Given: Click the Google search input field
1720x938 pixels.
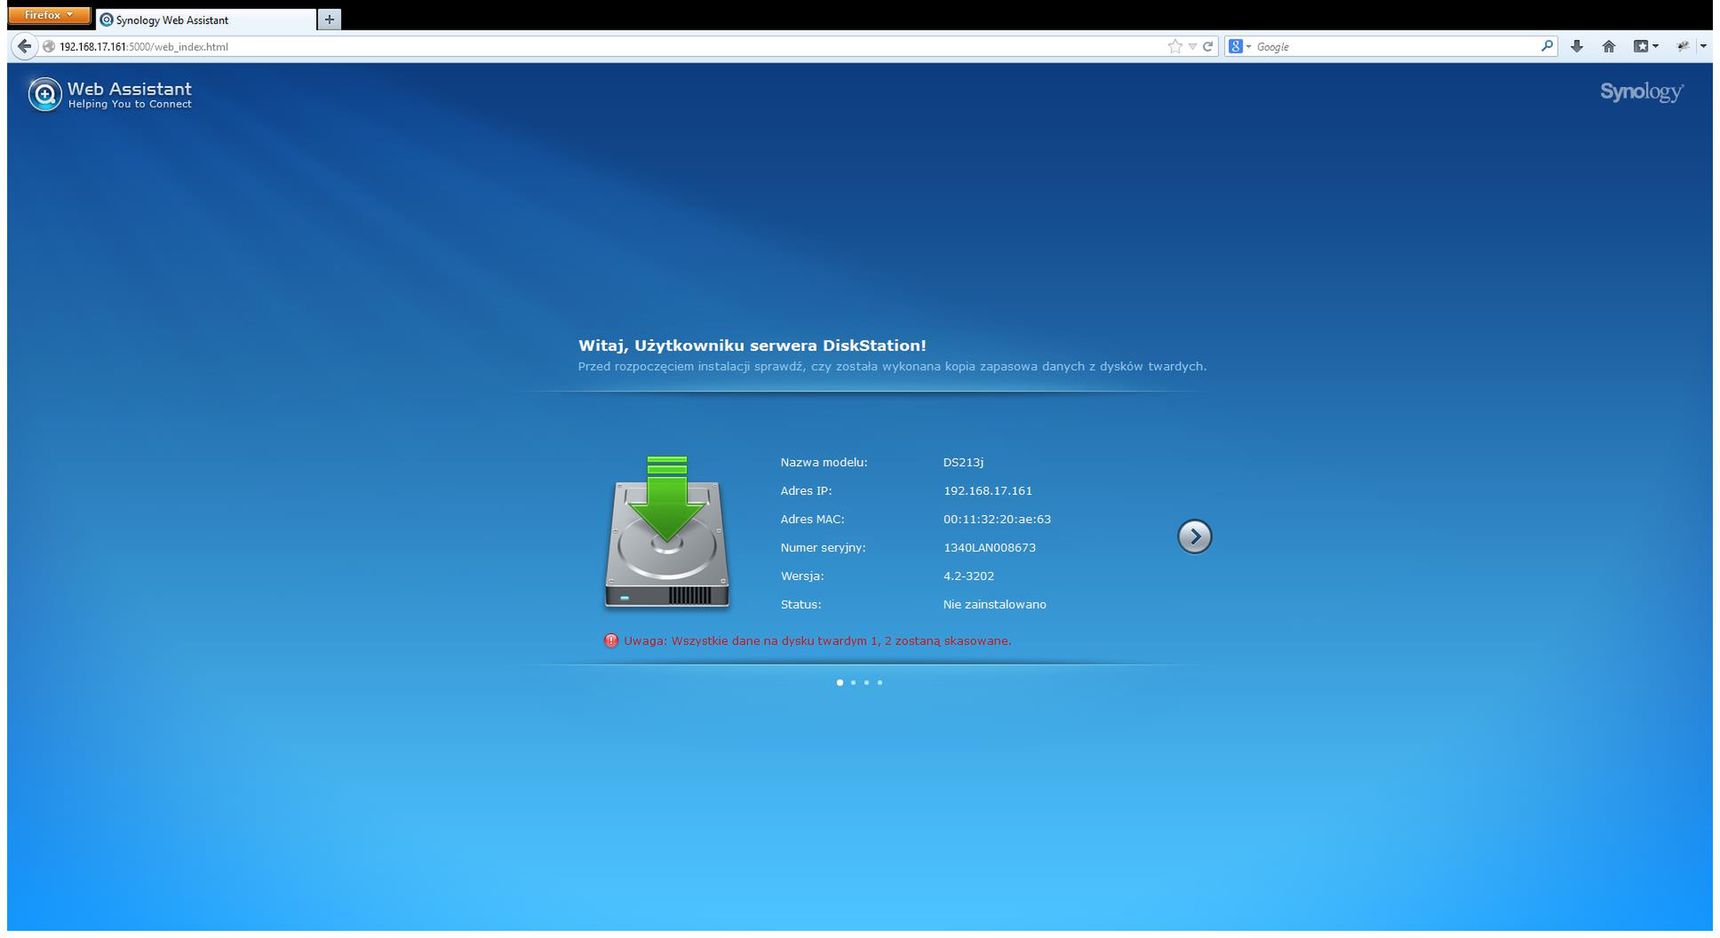Looking at the screenshot, I should 1396,46.
